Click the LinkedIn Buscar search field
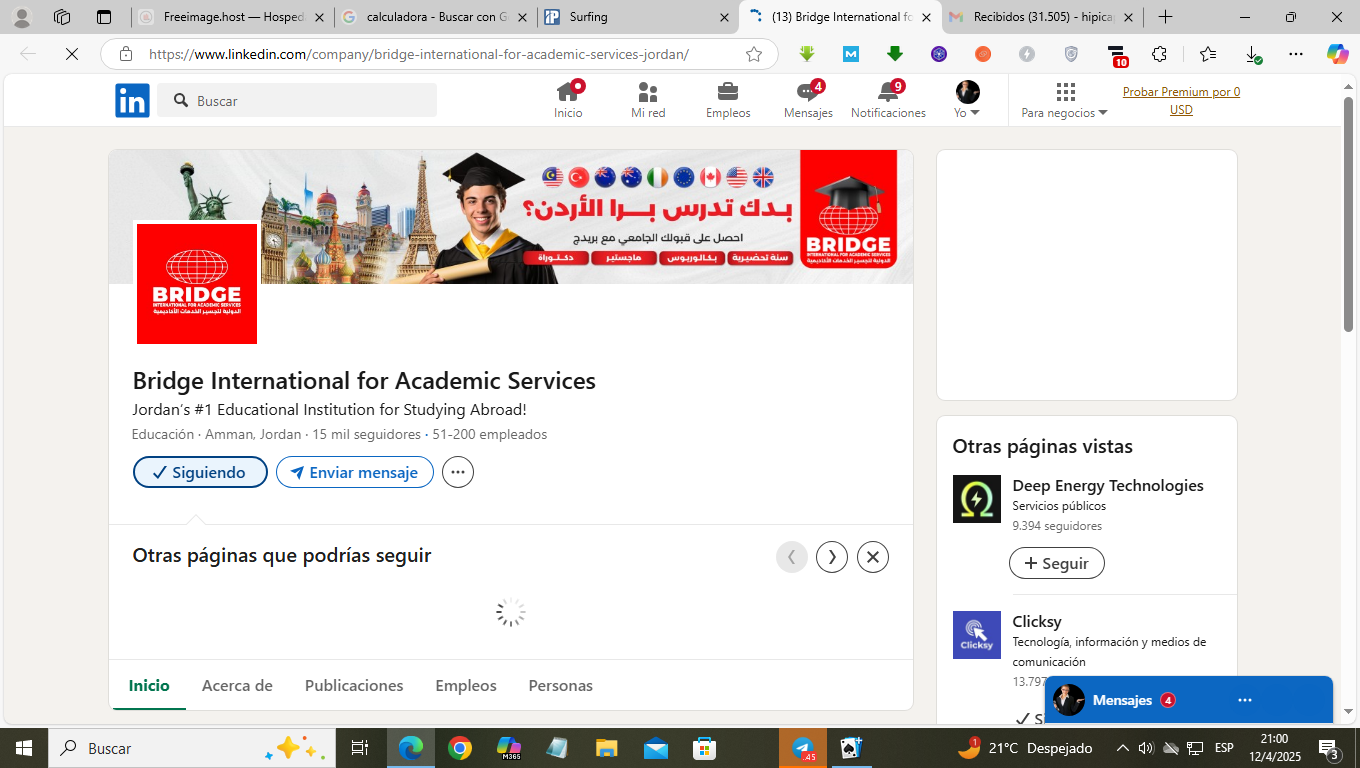Image resolution: width=1360 pixels, height=768 pixels. (297, 100)
